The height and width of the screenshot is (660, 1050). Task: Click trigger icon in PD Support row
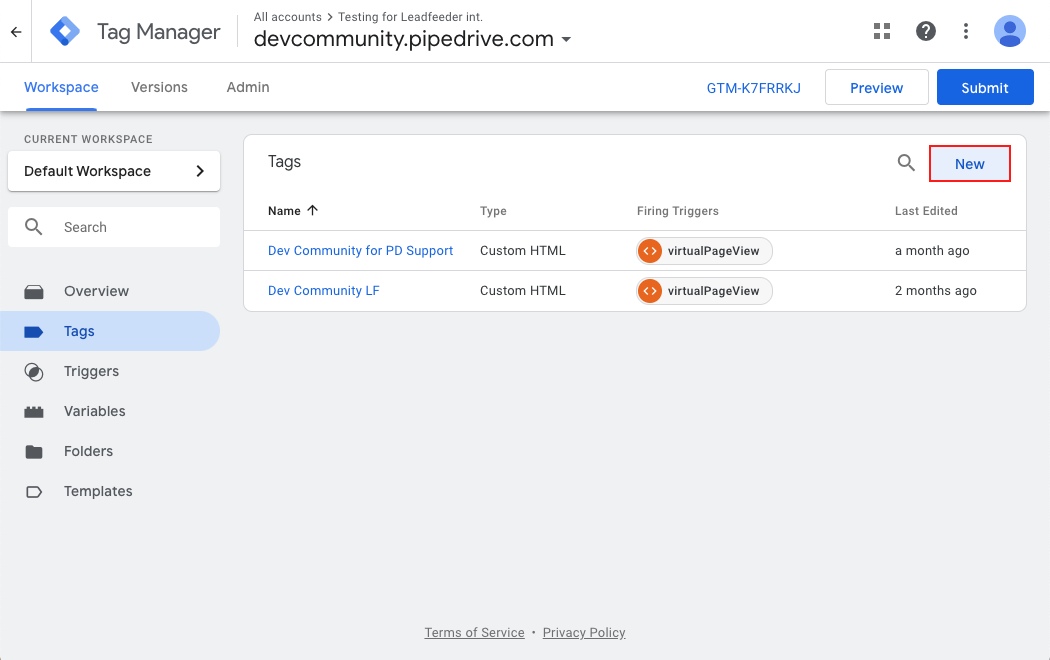pyautogui.click(x=650, y=251)
